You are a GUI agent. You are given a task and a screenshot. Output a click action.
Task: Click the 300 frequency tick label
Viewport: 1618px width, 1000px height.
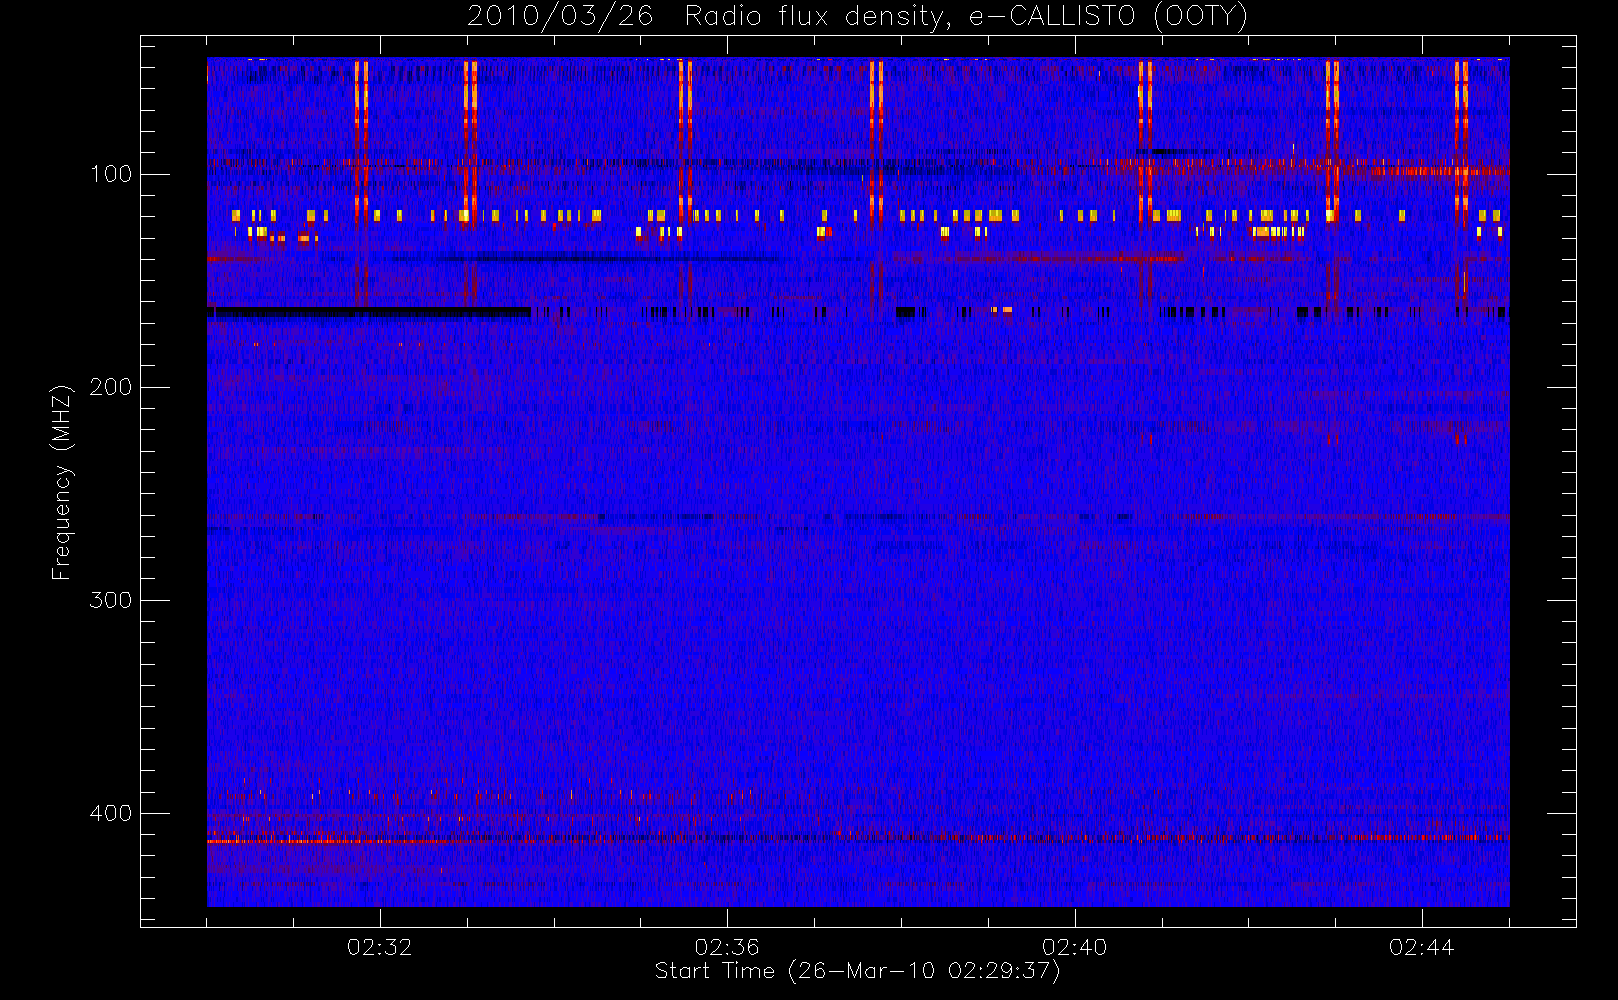point(110,600)
